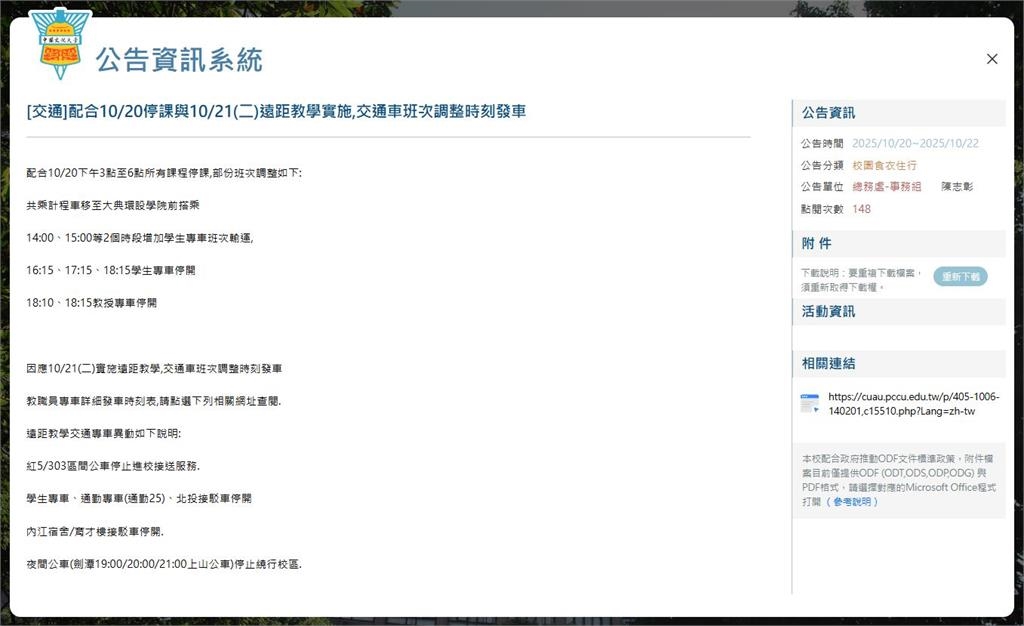
Task: Open the 校園食衣住行 category link
Action: 884,165
